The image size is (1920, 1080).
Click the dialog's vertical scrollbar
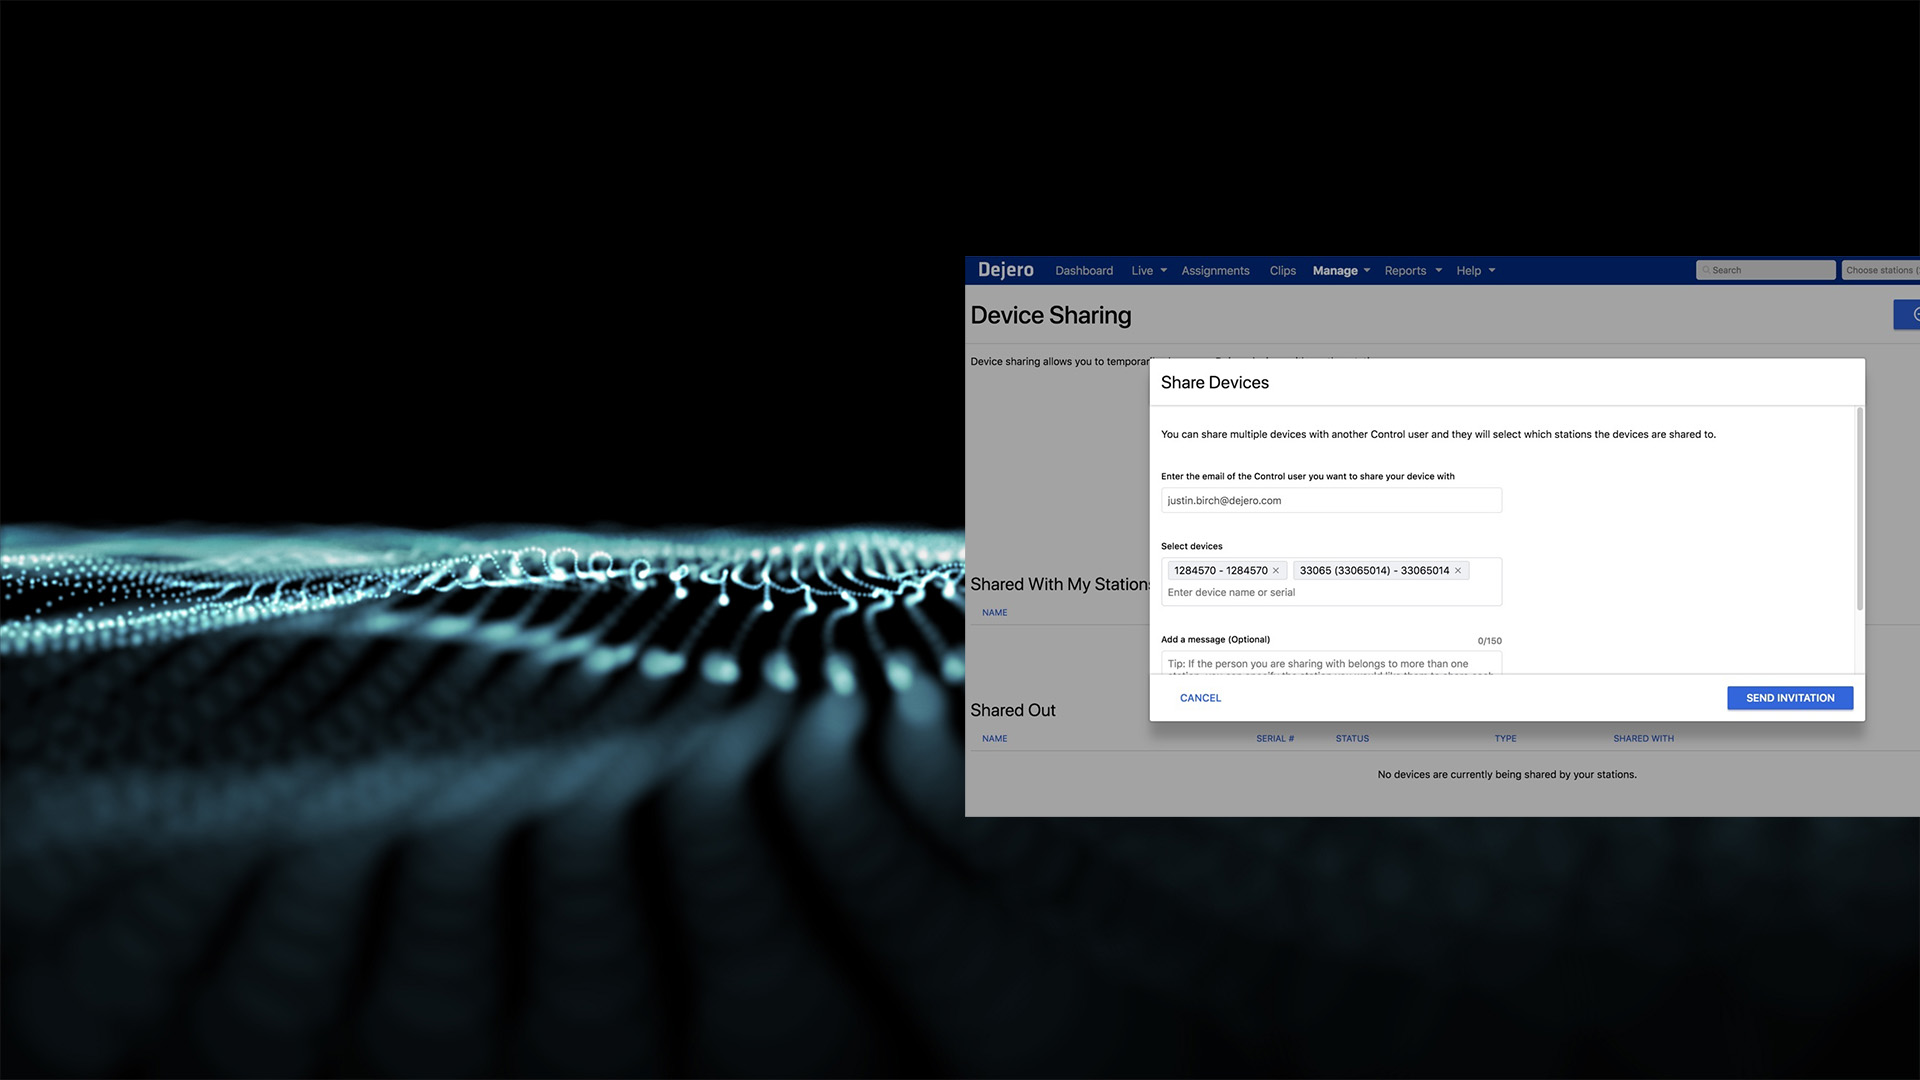coord(1859,510)
